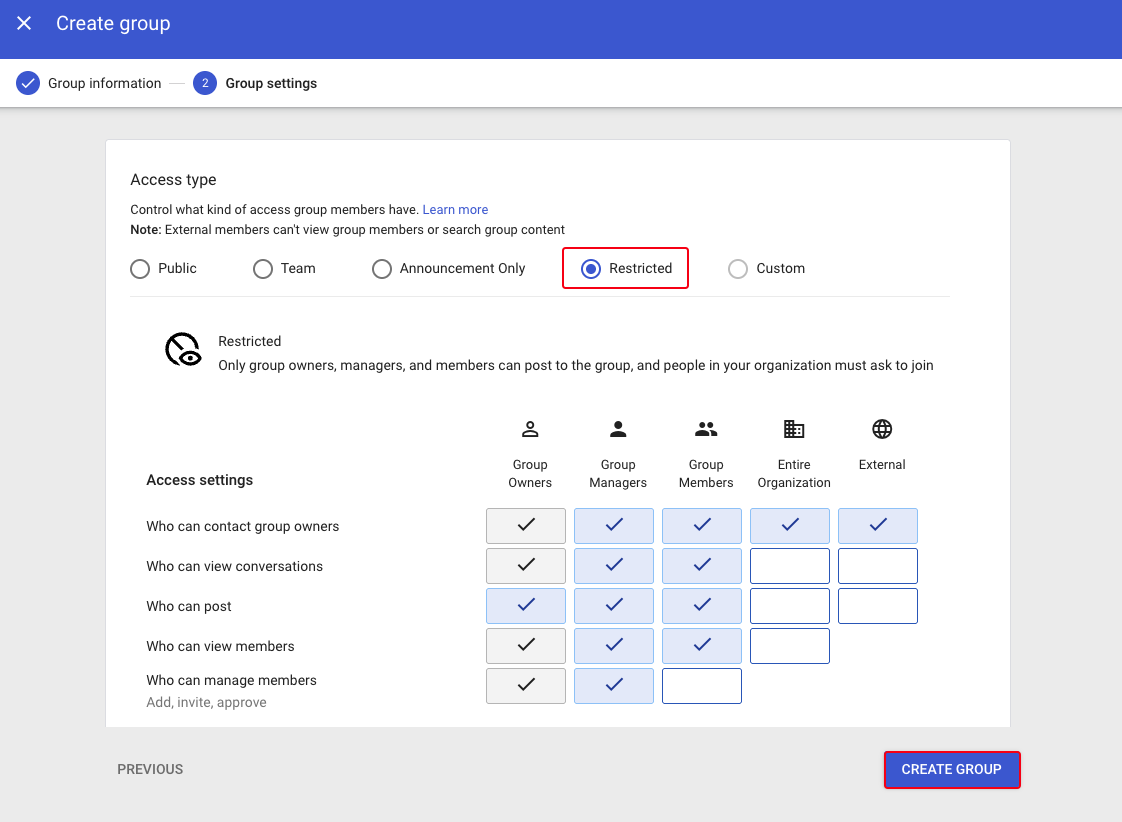The width and height of the screenshot is (1122, 822).
Task: Click the Access settings label
Action: pyautogui.click(x=200, y=480)
